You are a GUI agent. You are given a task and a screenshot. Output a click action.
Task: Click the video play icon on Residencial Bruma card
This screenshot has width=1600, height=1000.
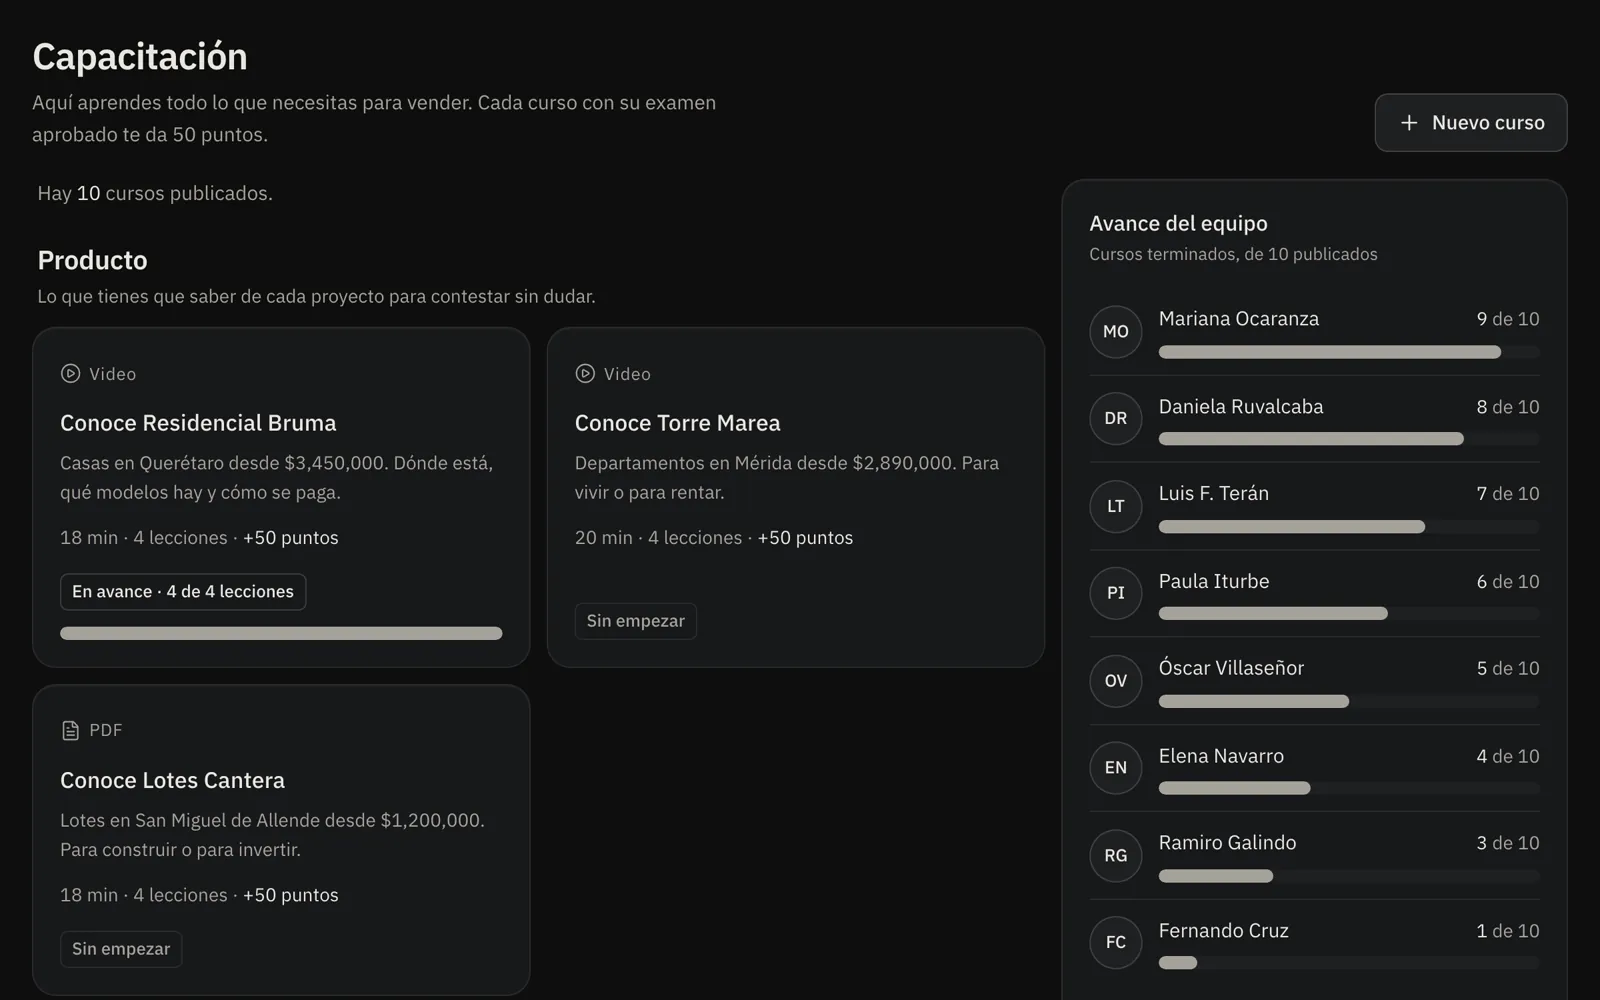pyautogui.click(x=70, y=374)
